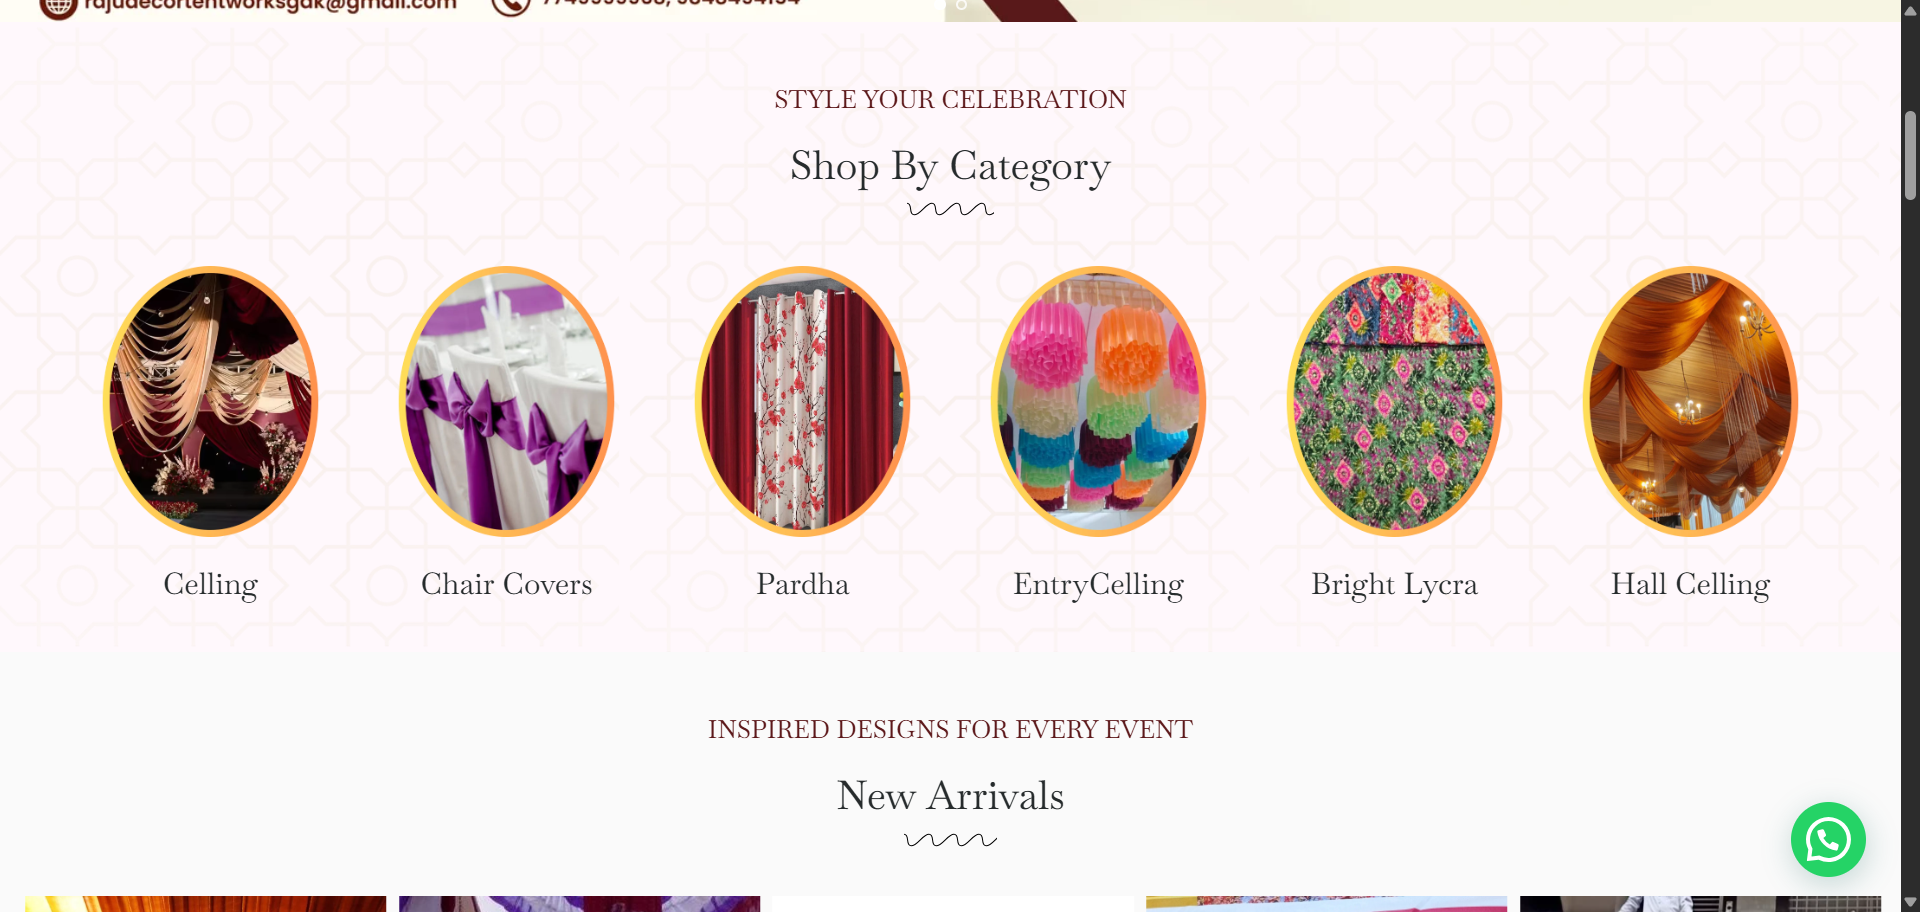Click the Hall Celling category name
This screenshot has height=912, width=1920.
pos(1690,584)
